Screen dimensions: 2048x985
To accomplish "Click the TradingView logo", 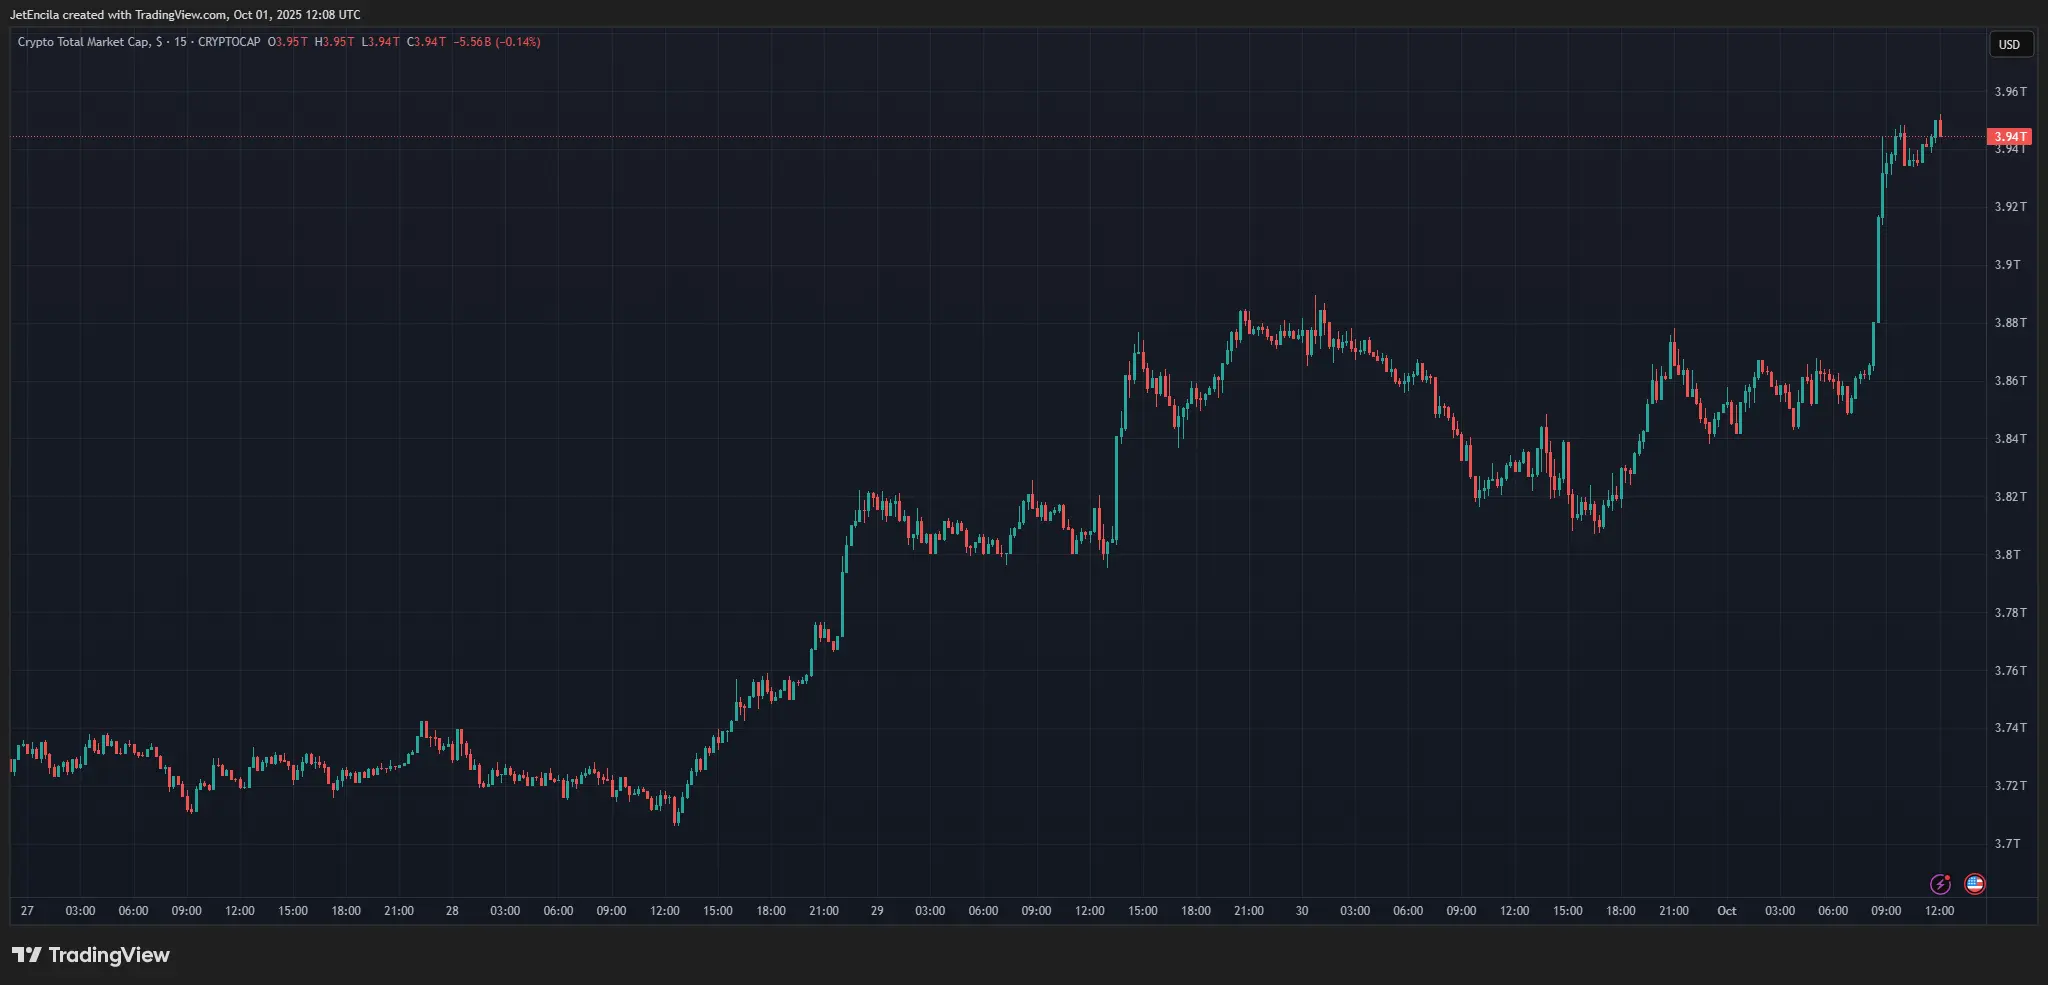I will coord(91,955).
